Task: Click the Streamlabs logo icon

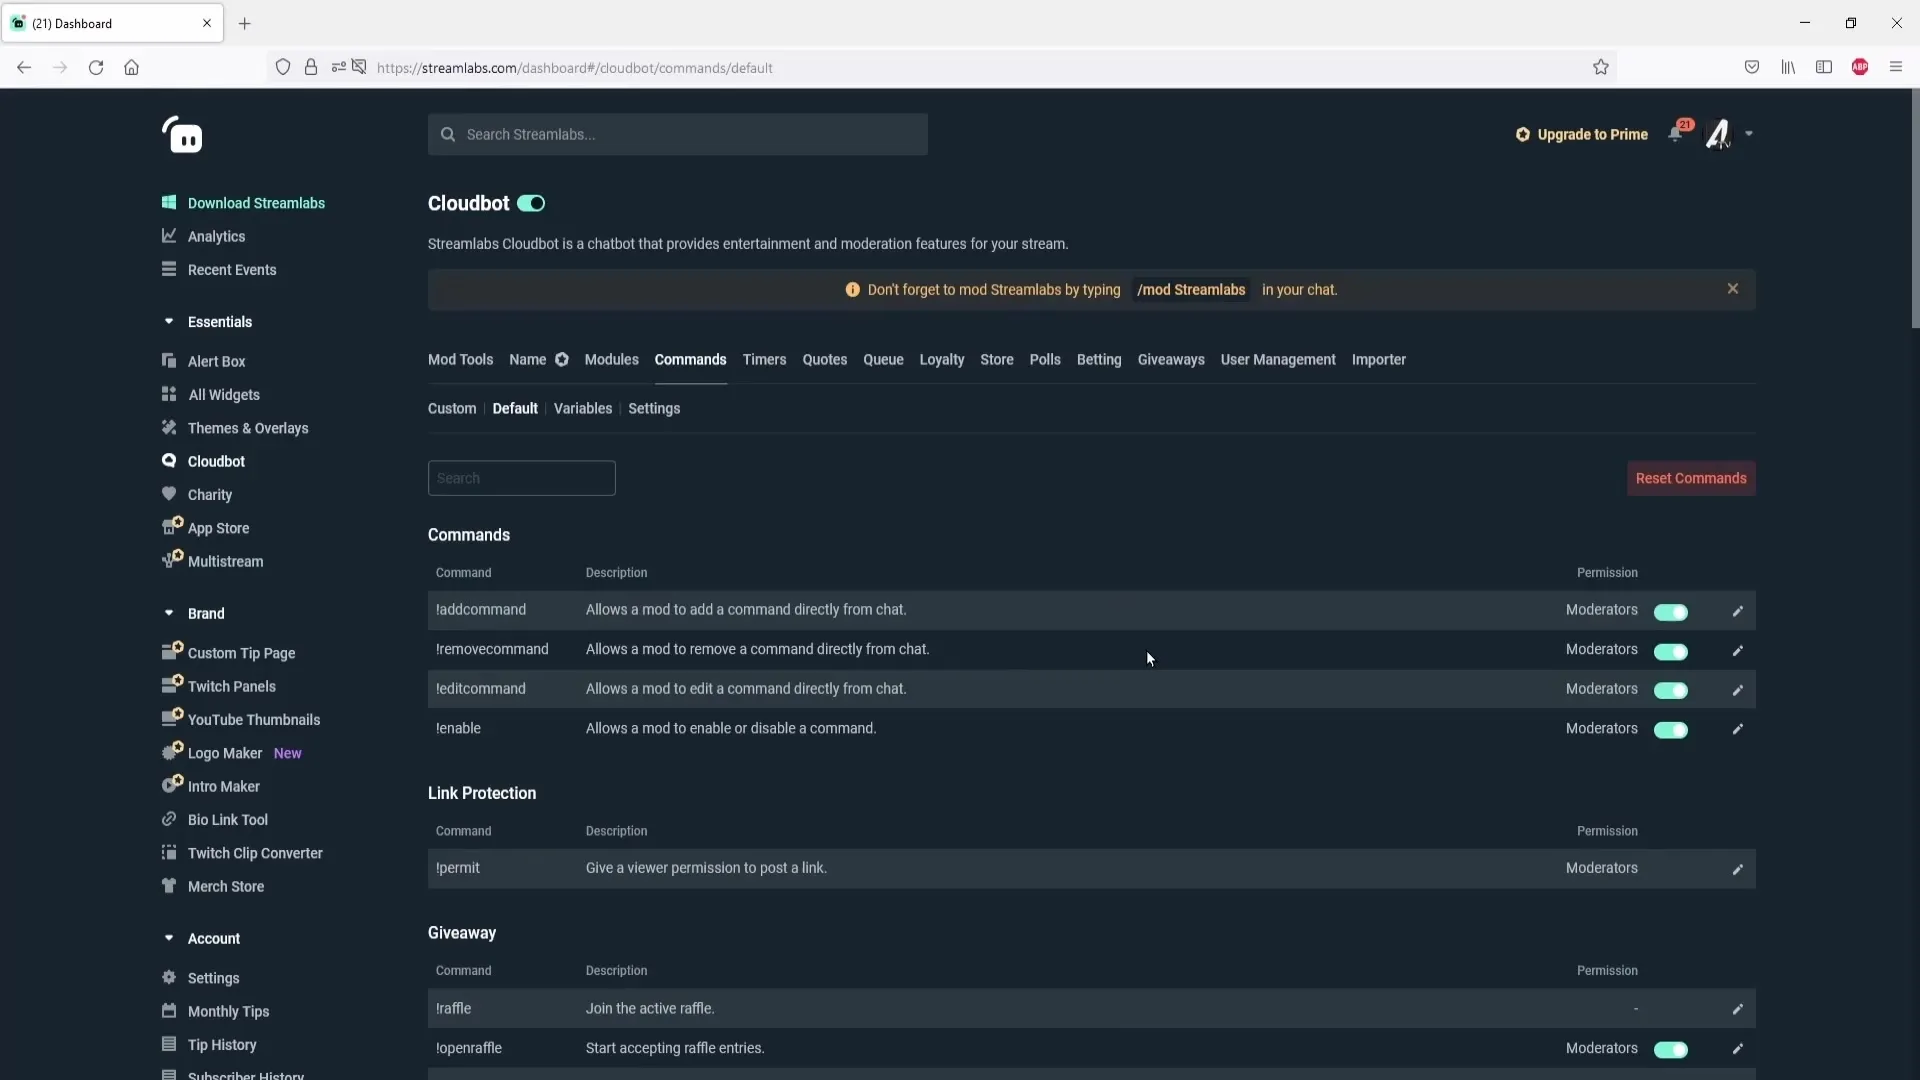Action: [182, 135]
